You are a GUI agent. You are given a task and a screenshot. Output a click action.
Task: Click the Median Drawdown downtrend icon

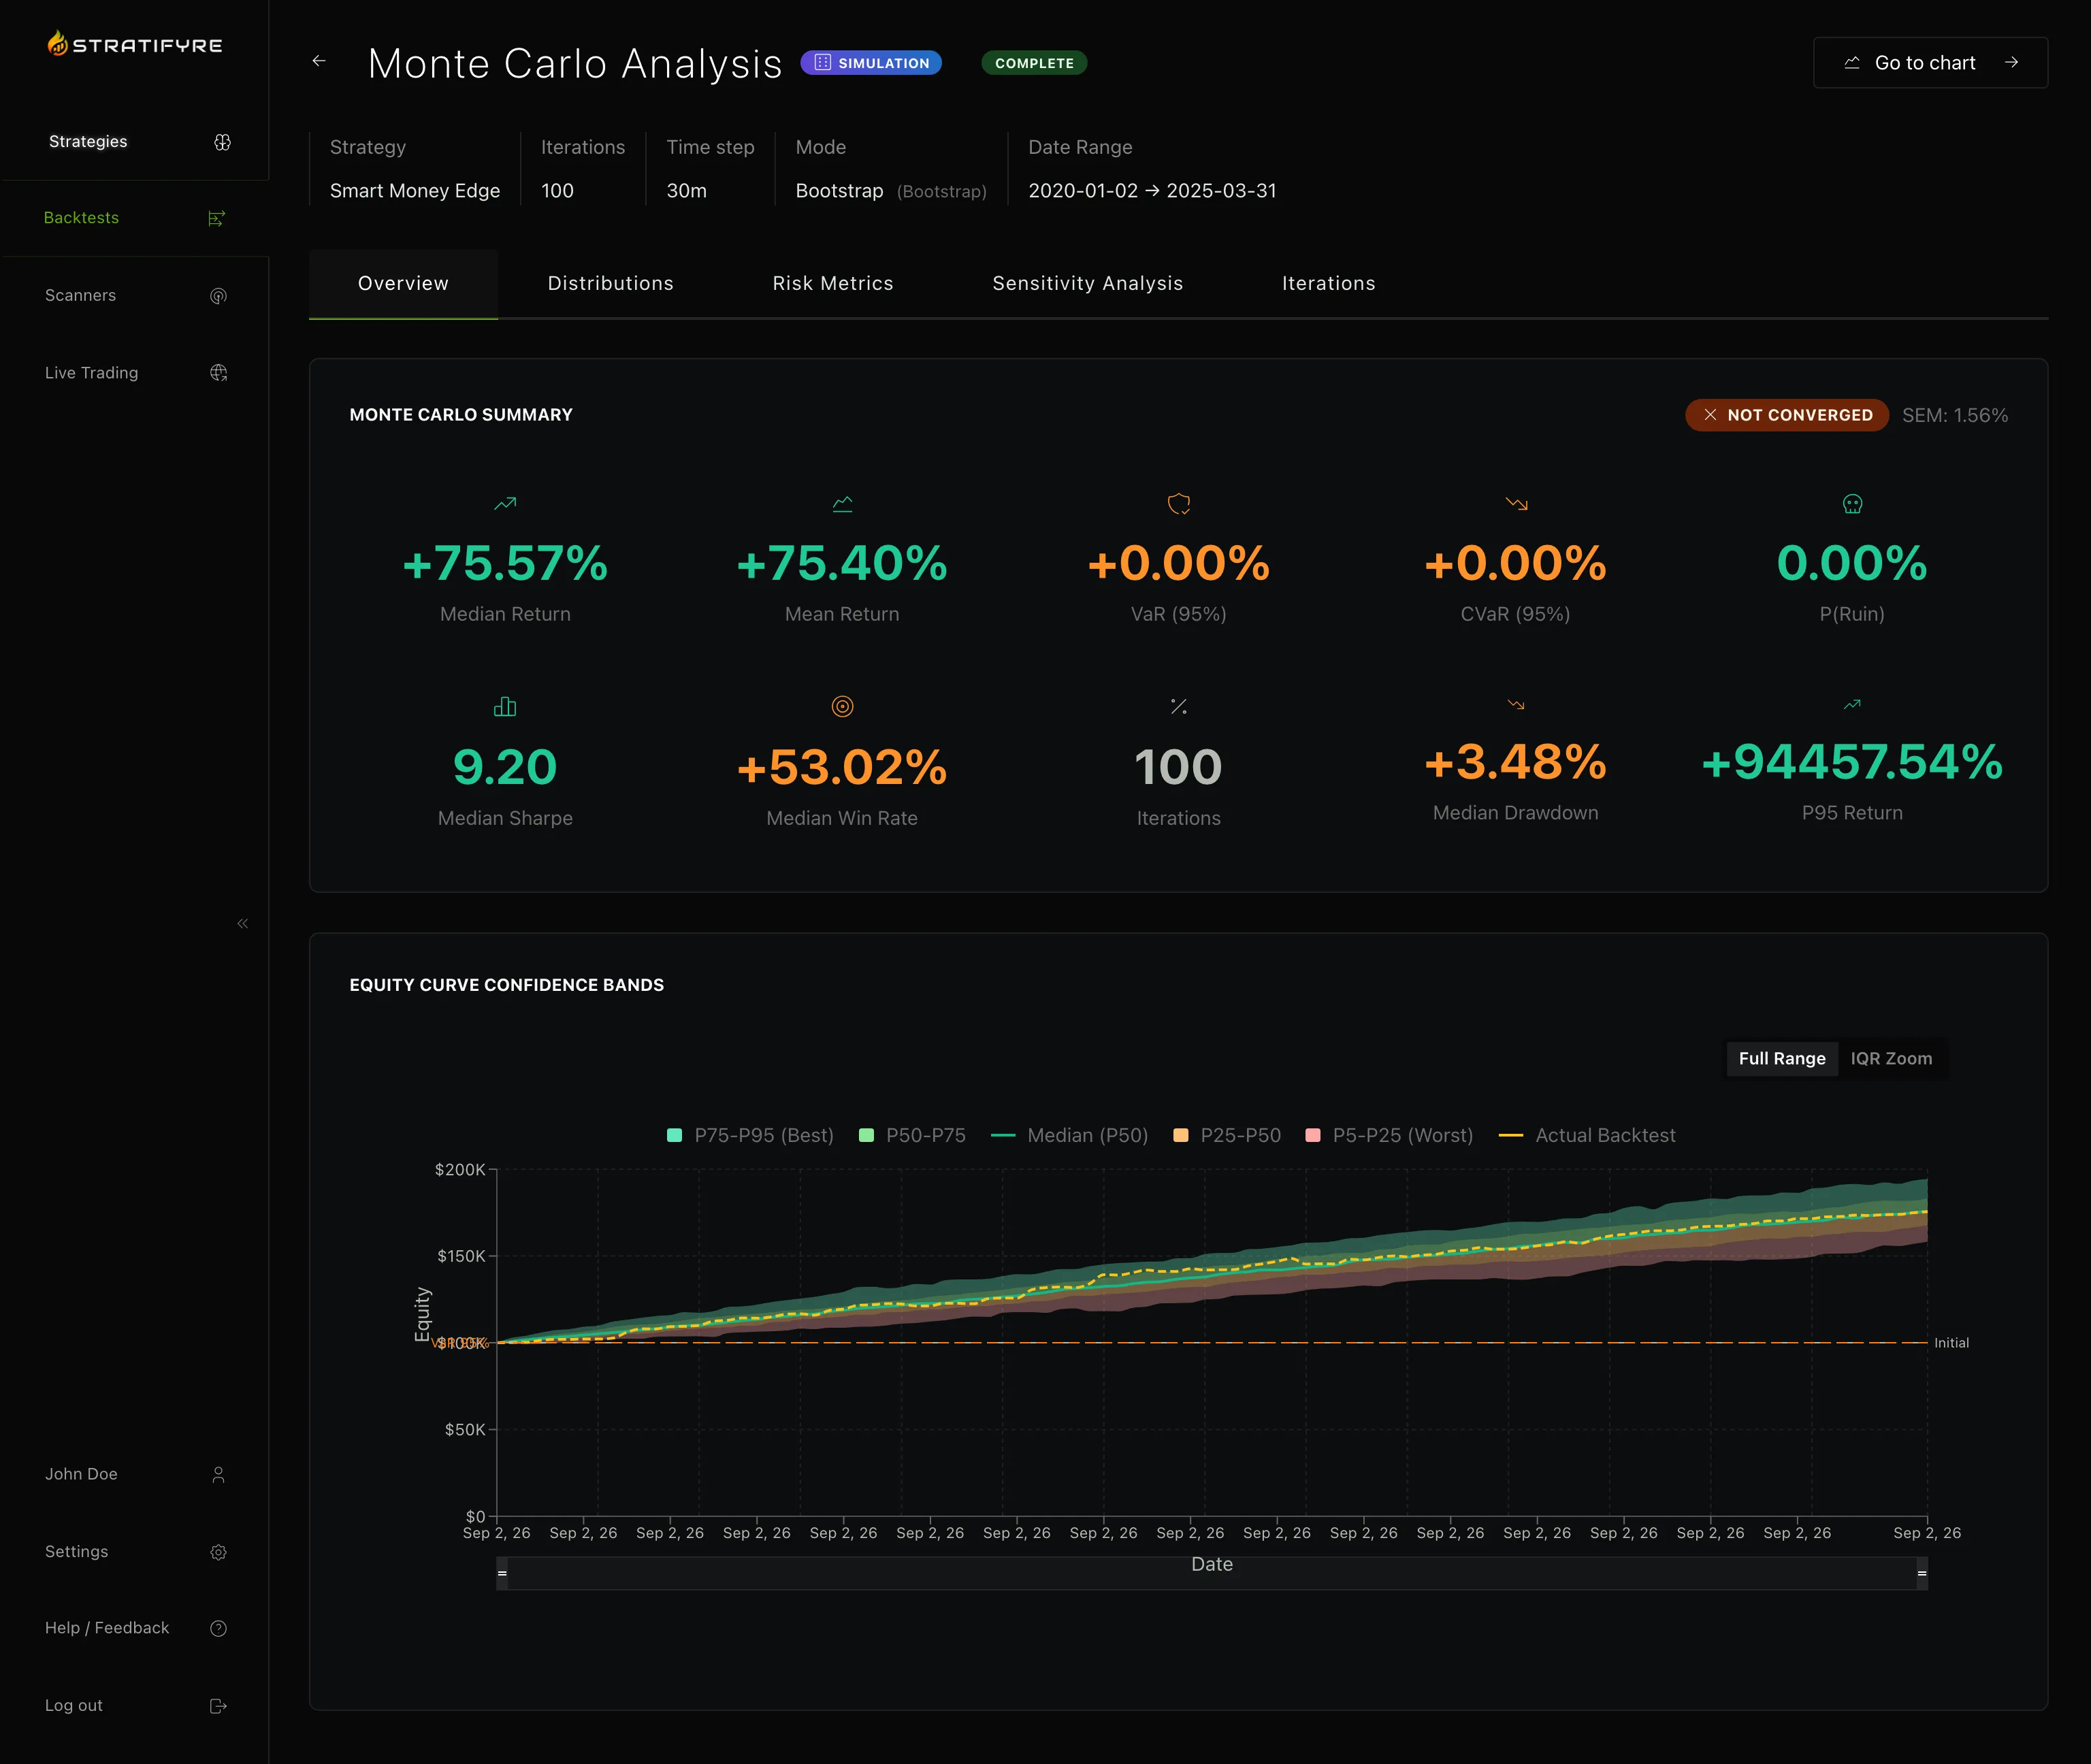point(1516,705)
